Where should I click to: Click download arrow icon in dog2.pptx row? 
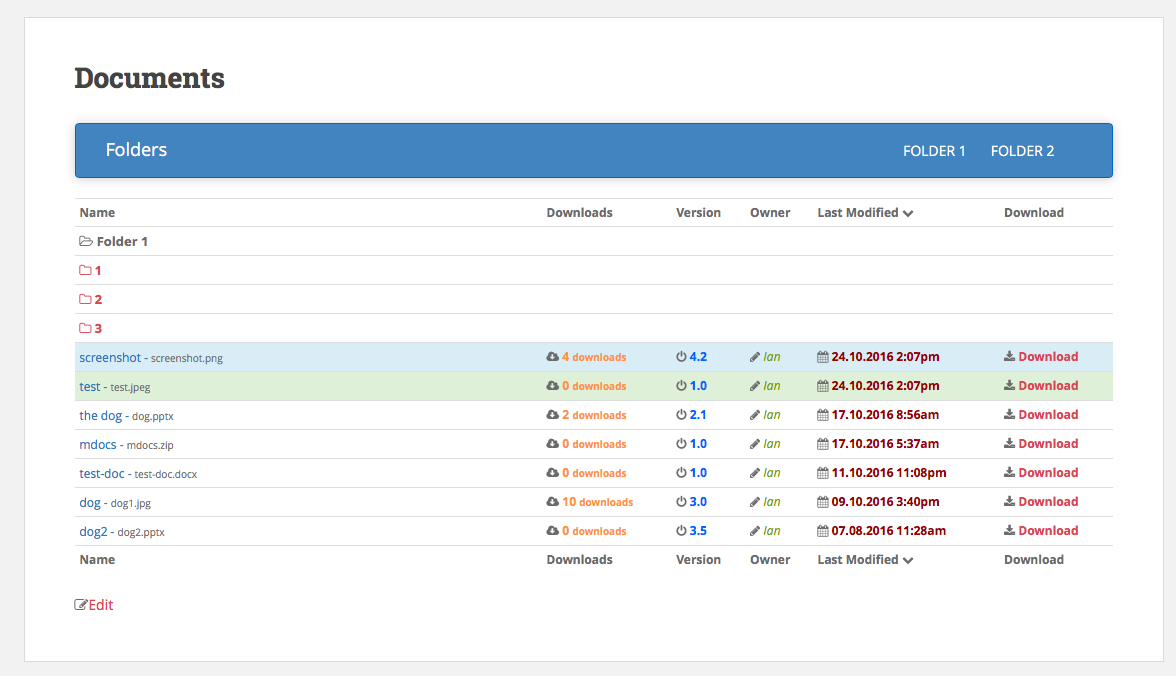pyautogui.click(x=1010, y=530)
